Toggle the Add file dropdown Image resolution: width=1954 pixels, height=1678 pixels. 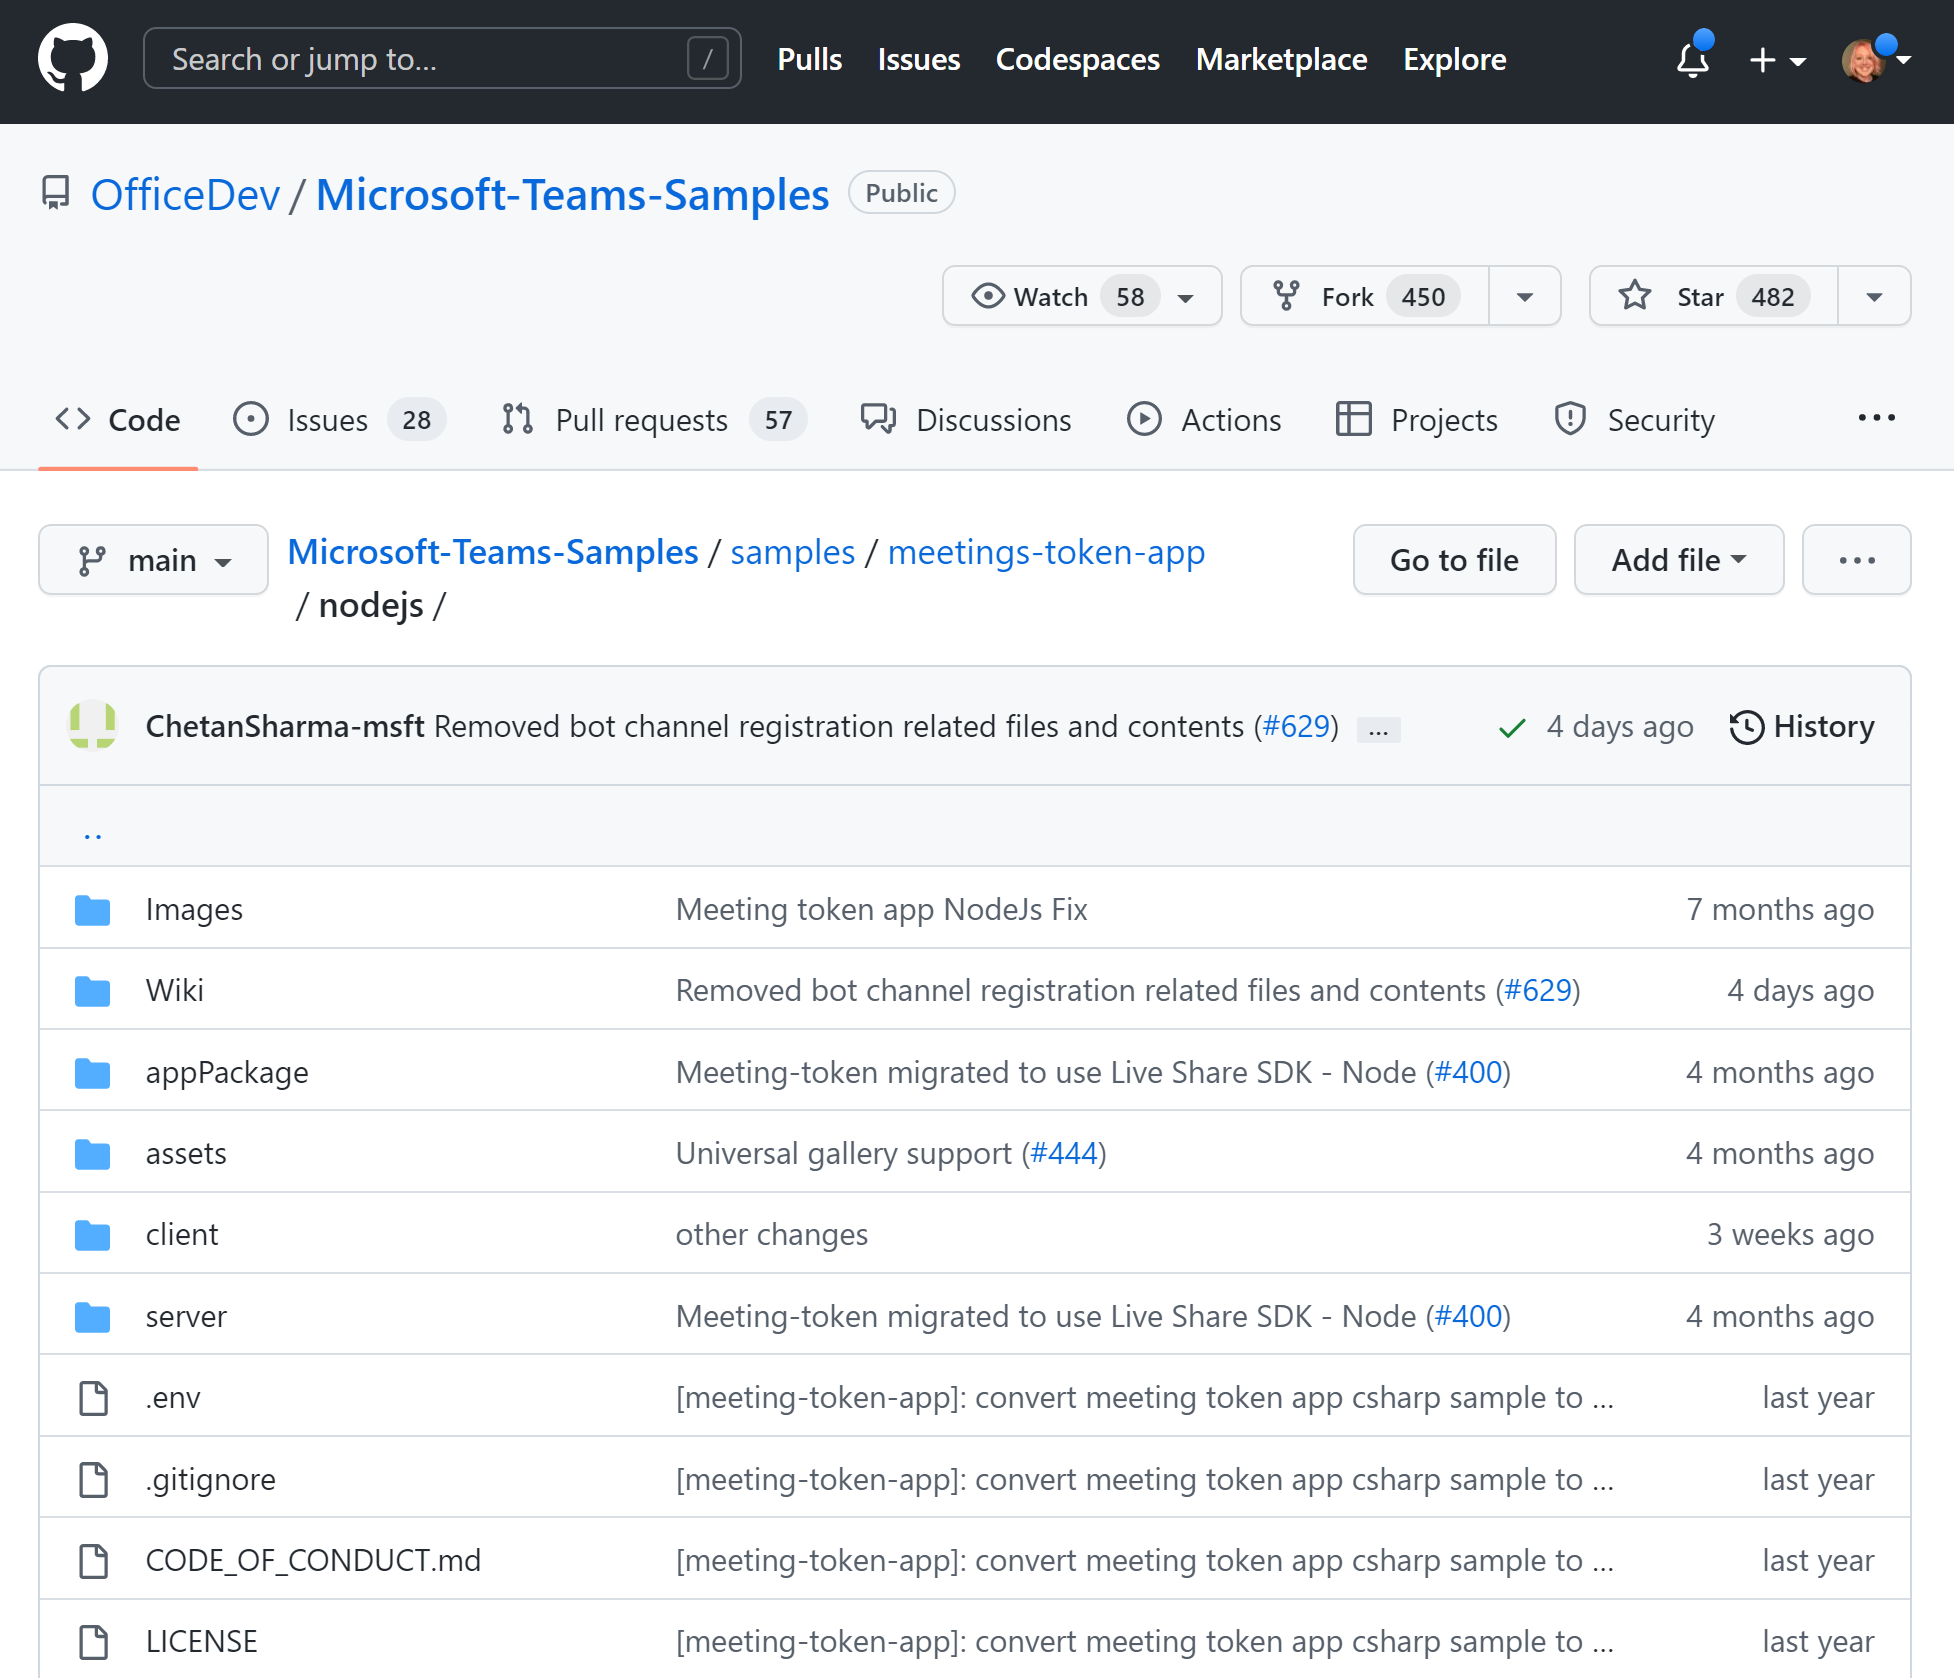click(x=1677, y=557)
